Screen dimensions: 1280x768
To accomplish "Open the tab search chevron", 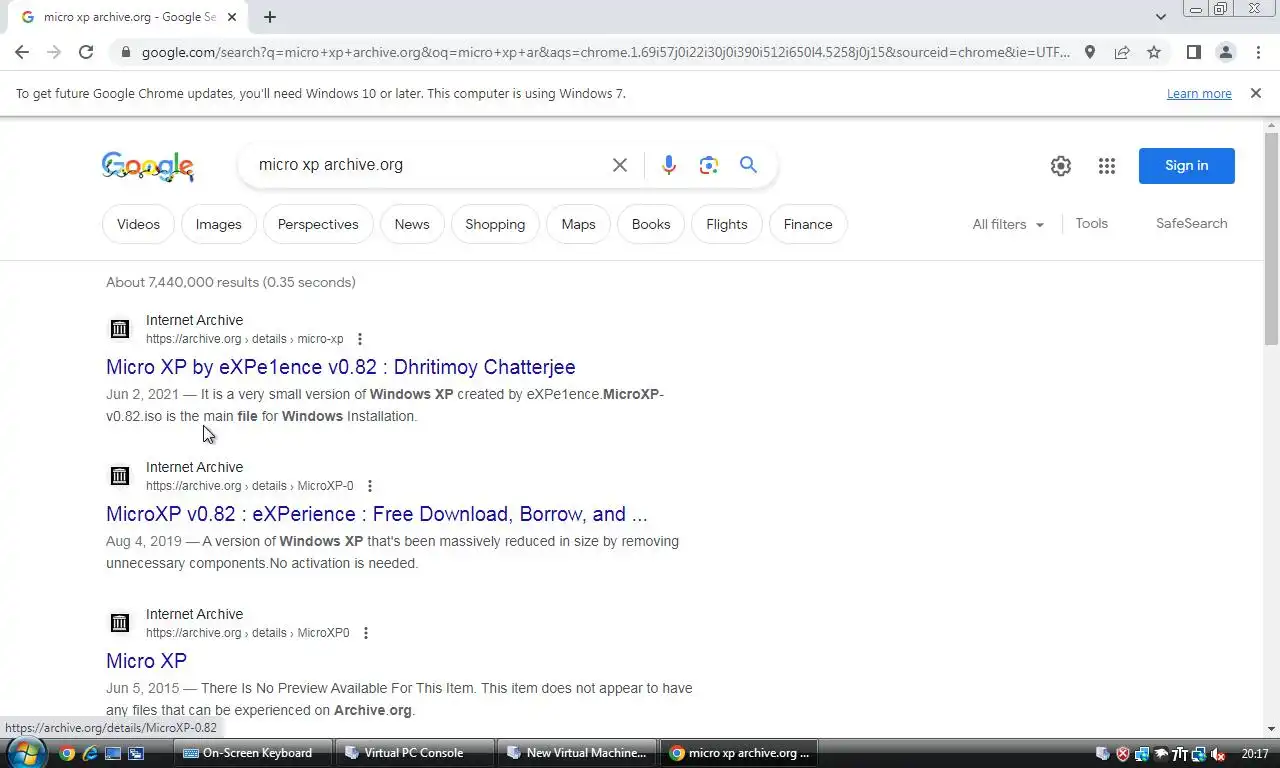I will tap(1161, 17).
